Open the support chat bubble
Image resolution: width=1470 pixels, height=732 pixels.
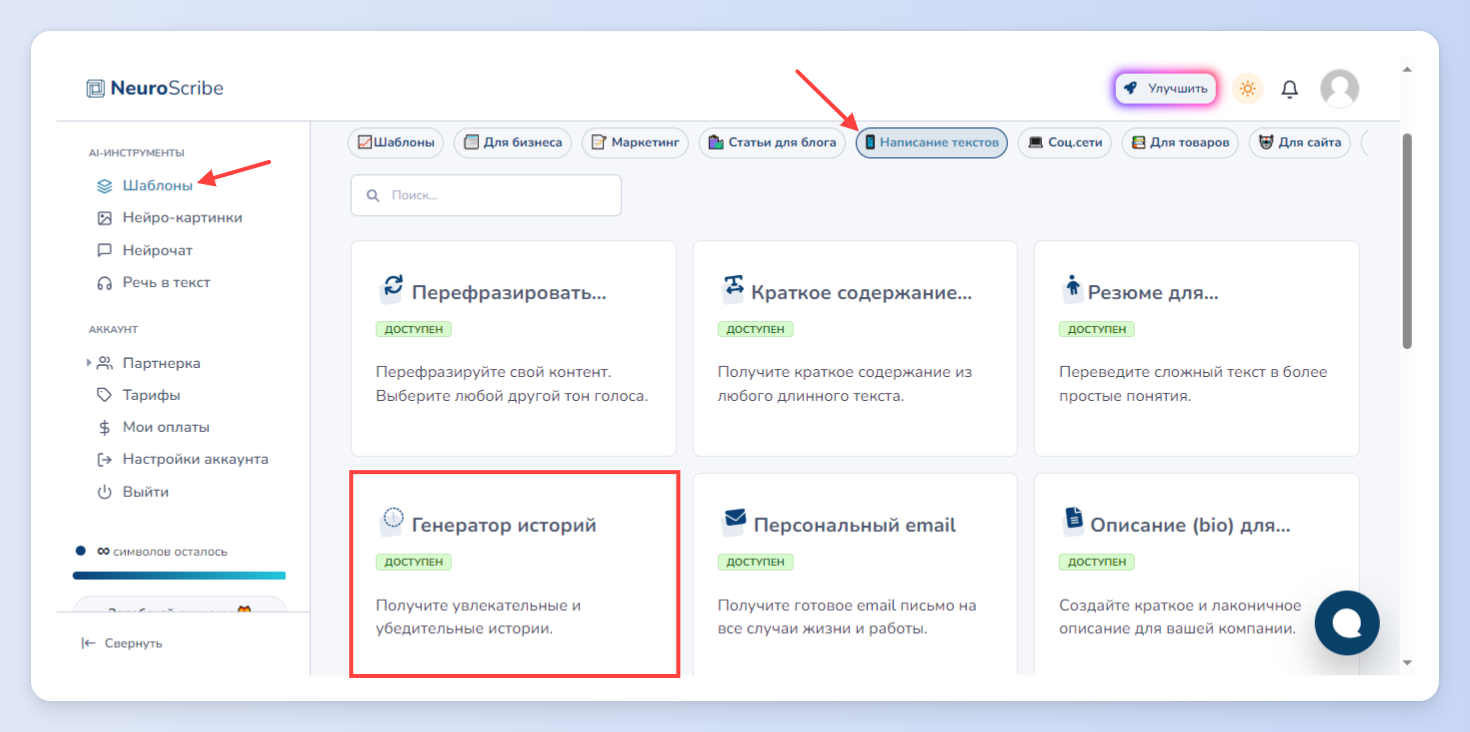tap(1347, 623)
